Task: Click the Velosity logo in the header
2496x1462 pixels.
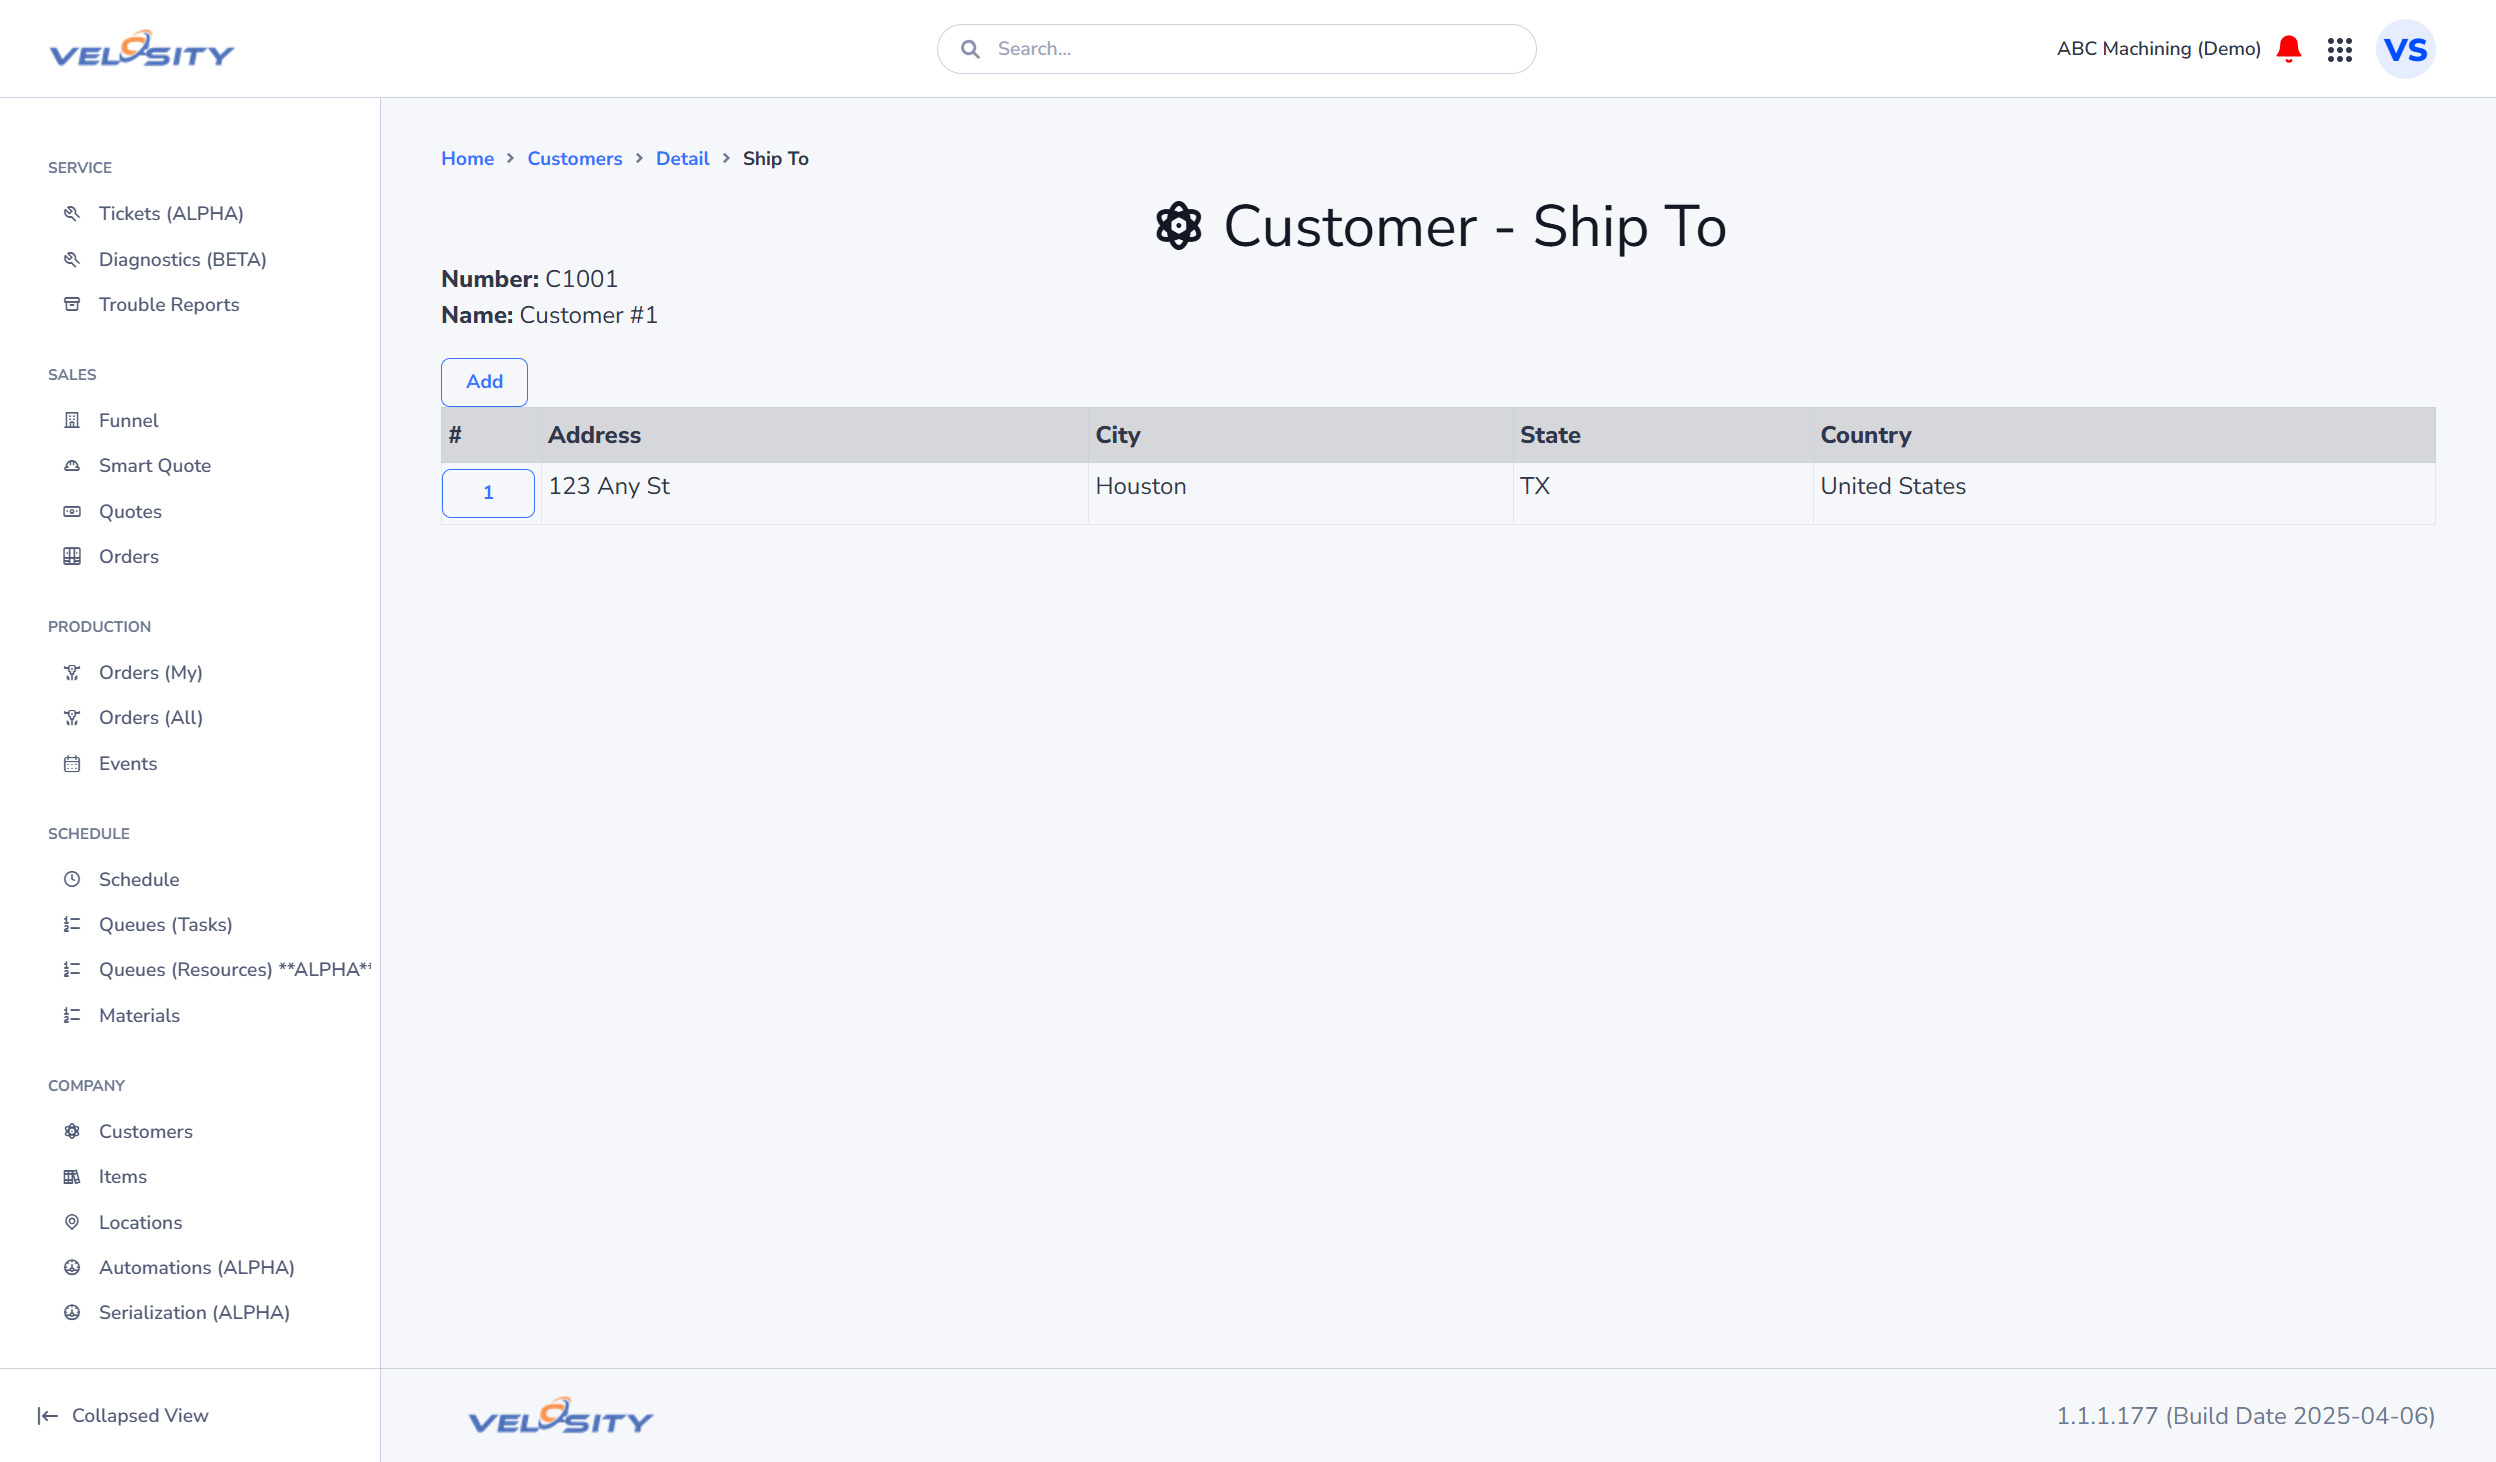Action: coord(142,49)
